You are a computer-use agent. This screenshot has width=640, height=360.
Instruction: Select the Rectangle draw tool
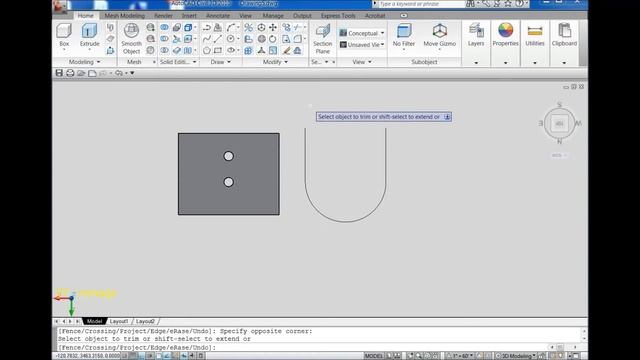(218, 50)
